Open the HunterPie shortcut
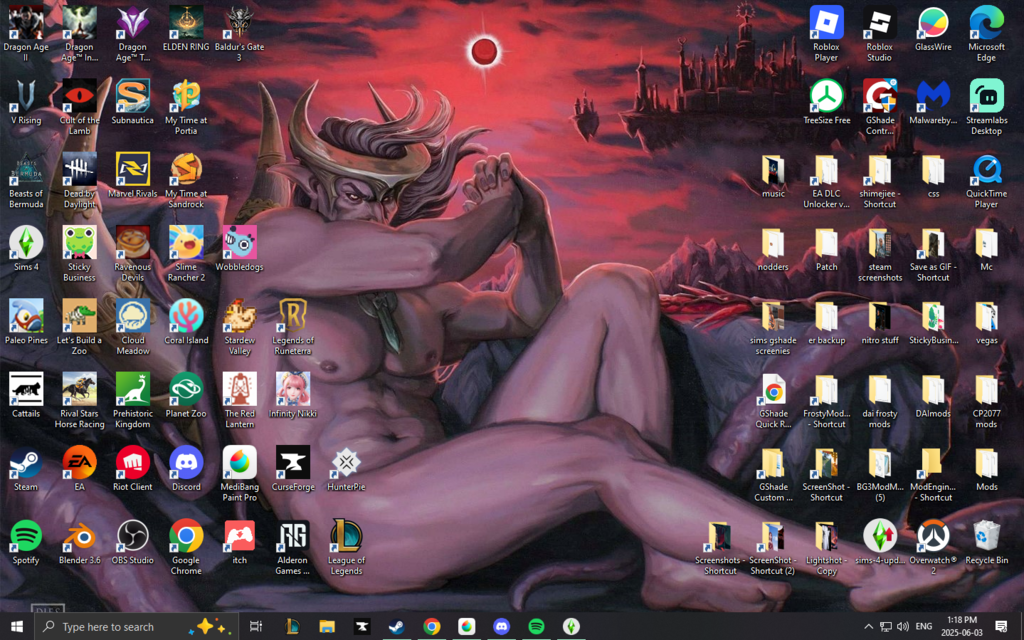 pos(346,468)
